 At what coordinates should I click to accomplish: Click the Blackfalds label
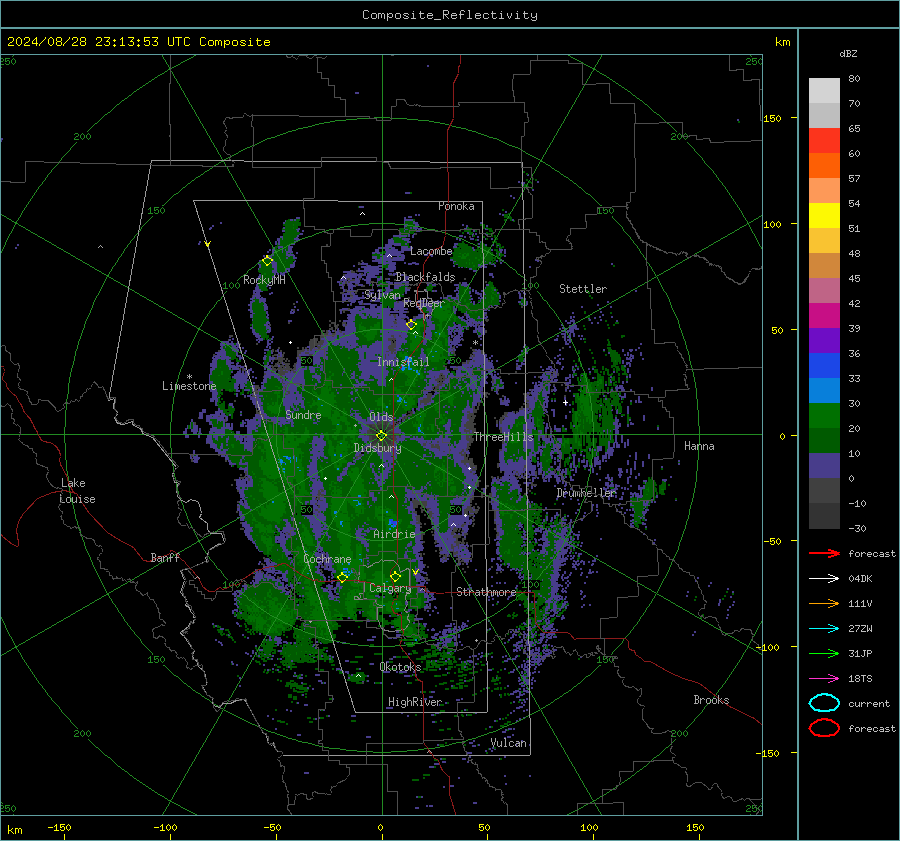[425, 277]
